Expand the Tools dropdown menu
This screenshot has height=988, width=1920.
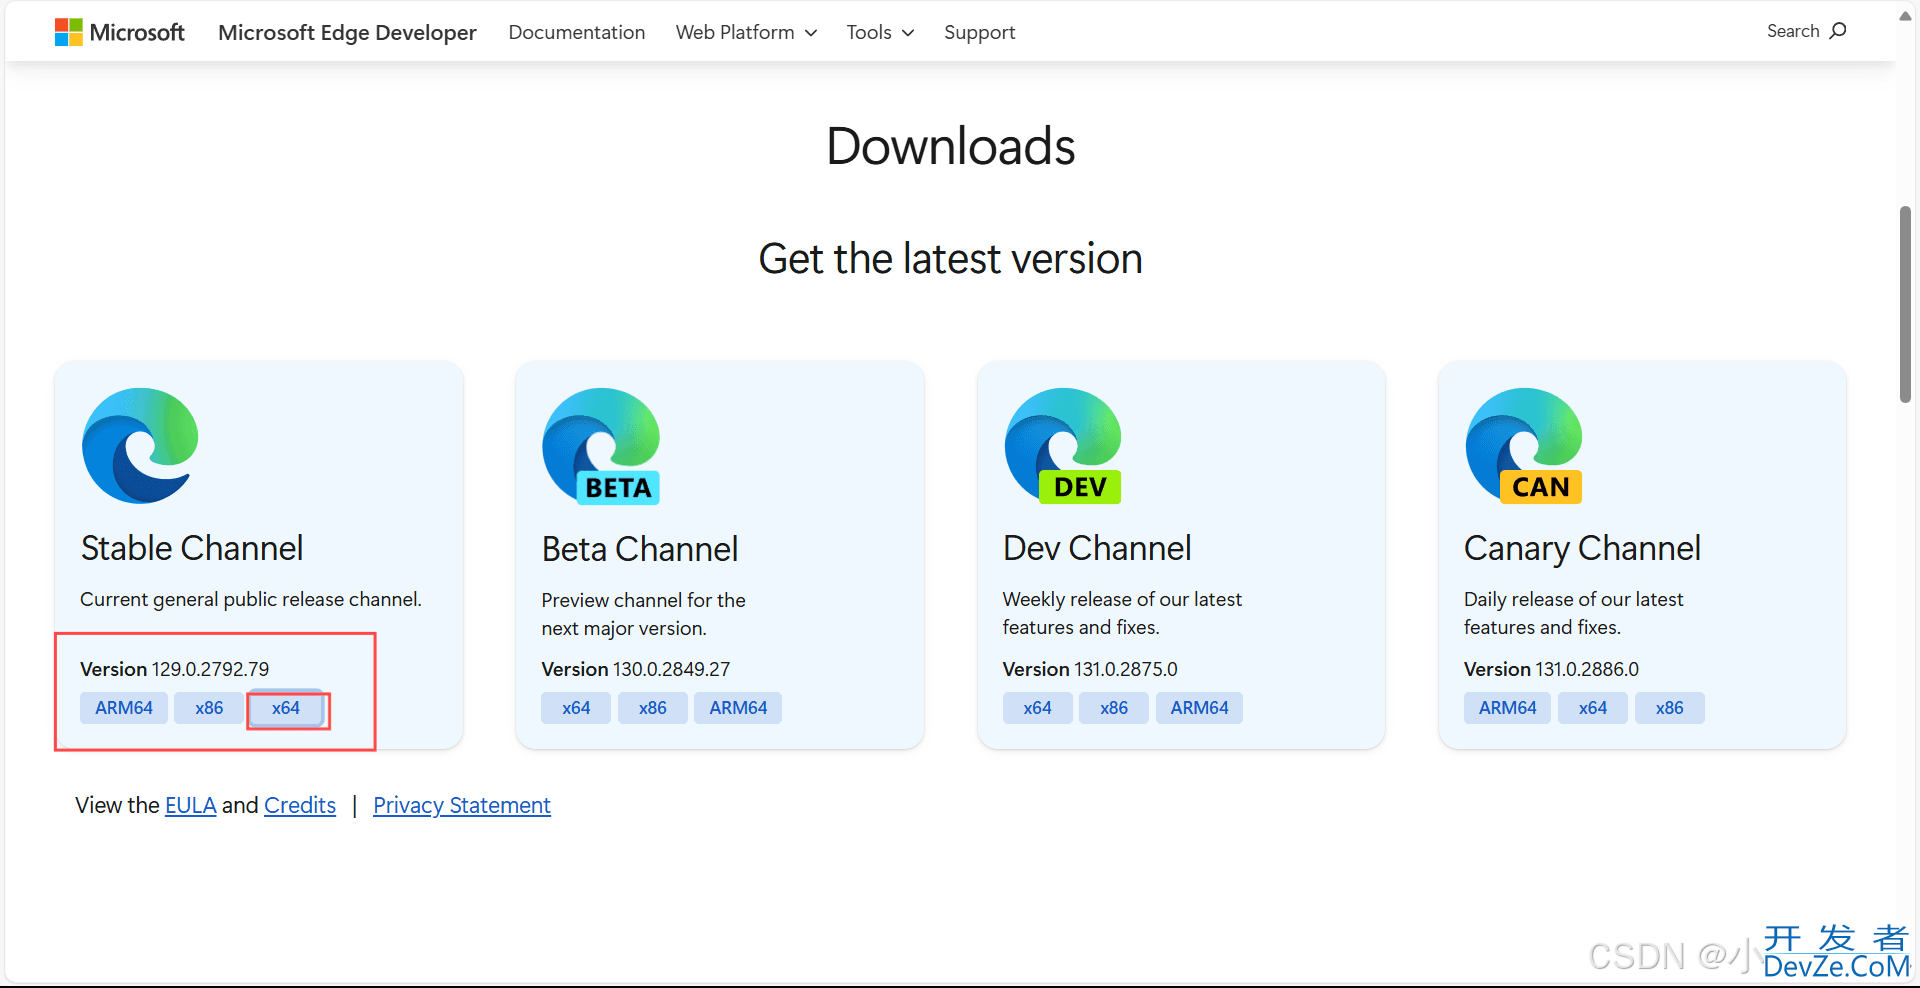(880, 32)
